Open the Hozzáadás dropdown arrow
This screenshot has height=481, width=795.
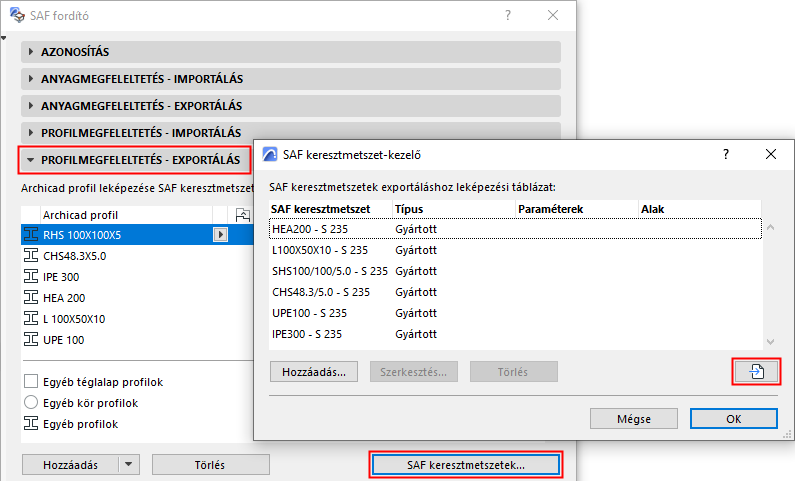coord(129,464)
